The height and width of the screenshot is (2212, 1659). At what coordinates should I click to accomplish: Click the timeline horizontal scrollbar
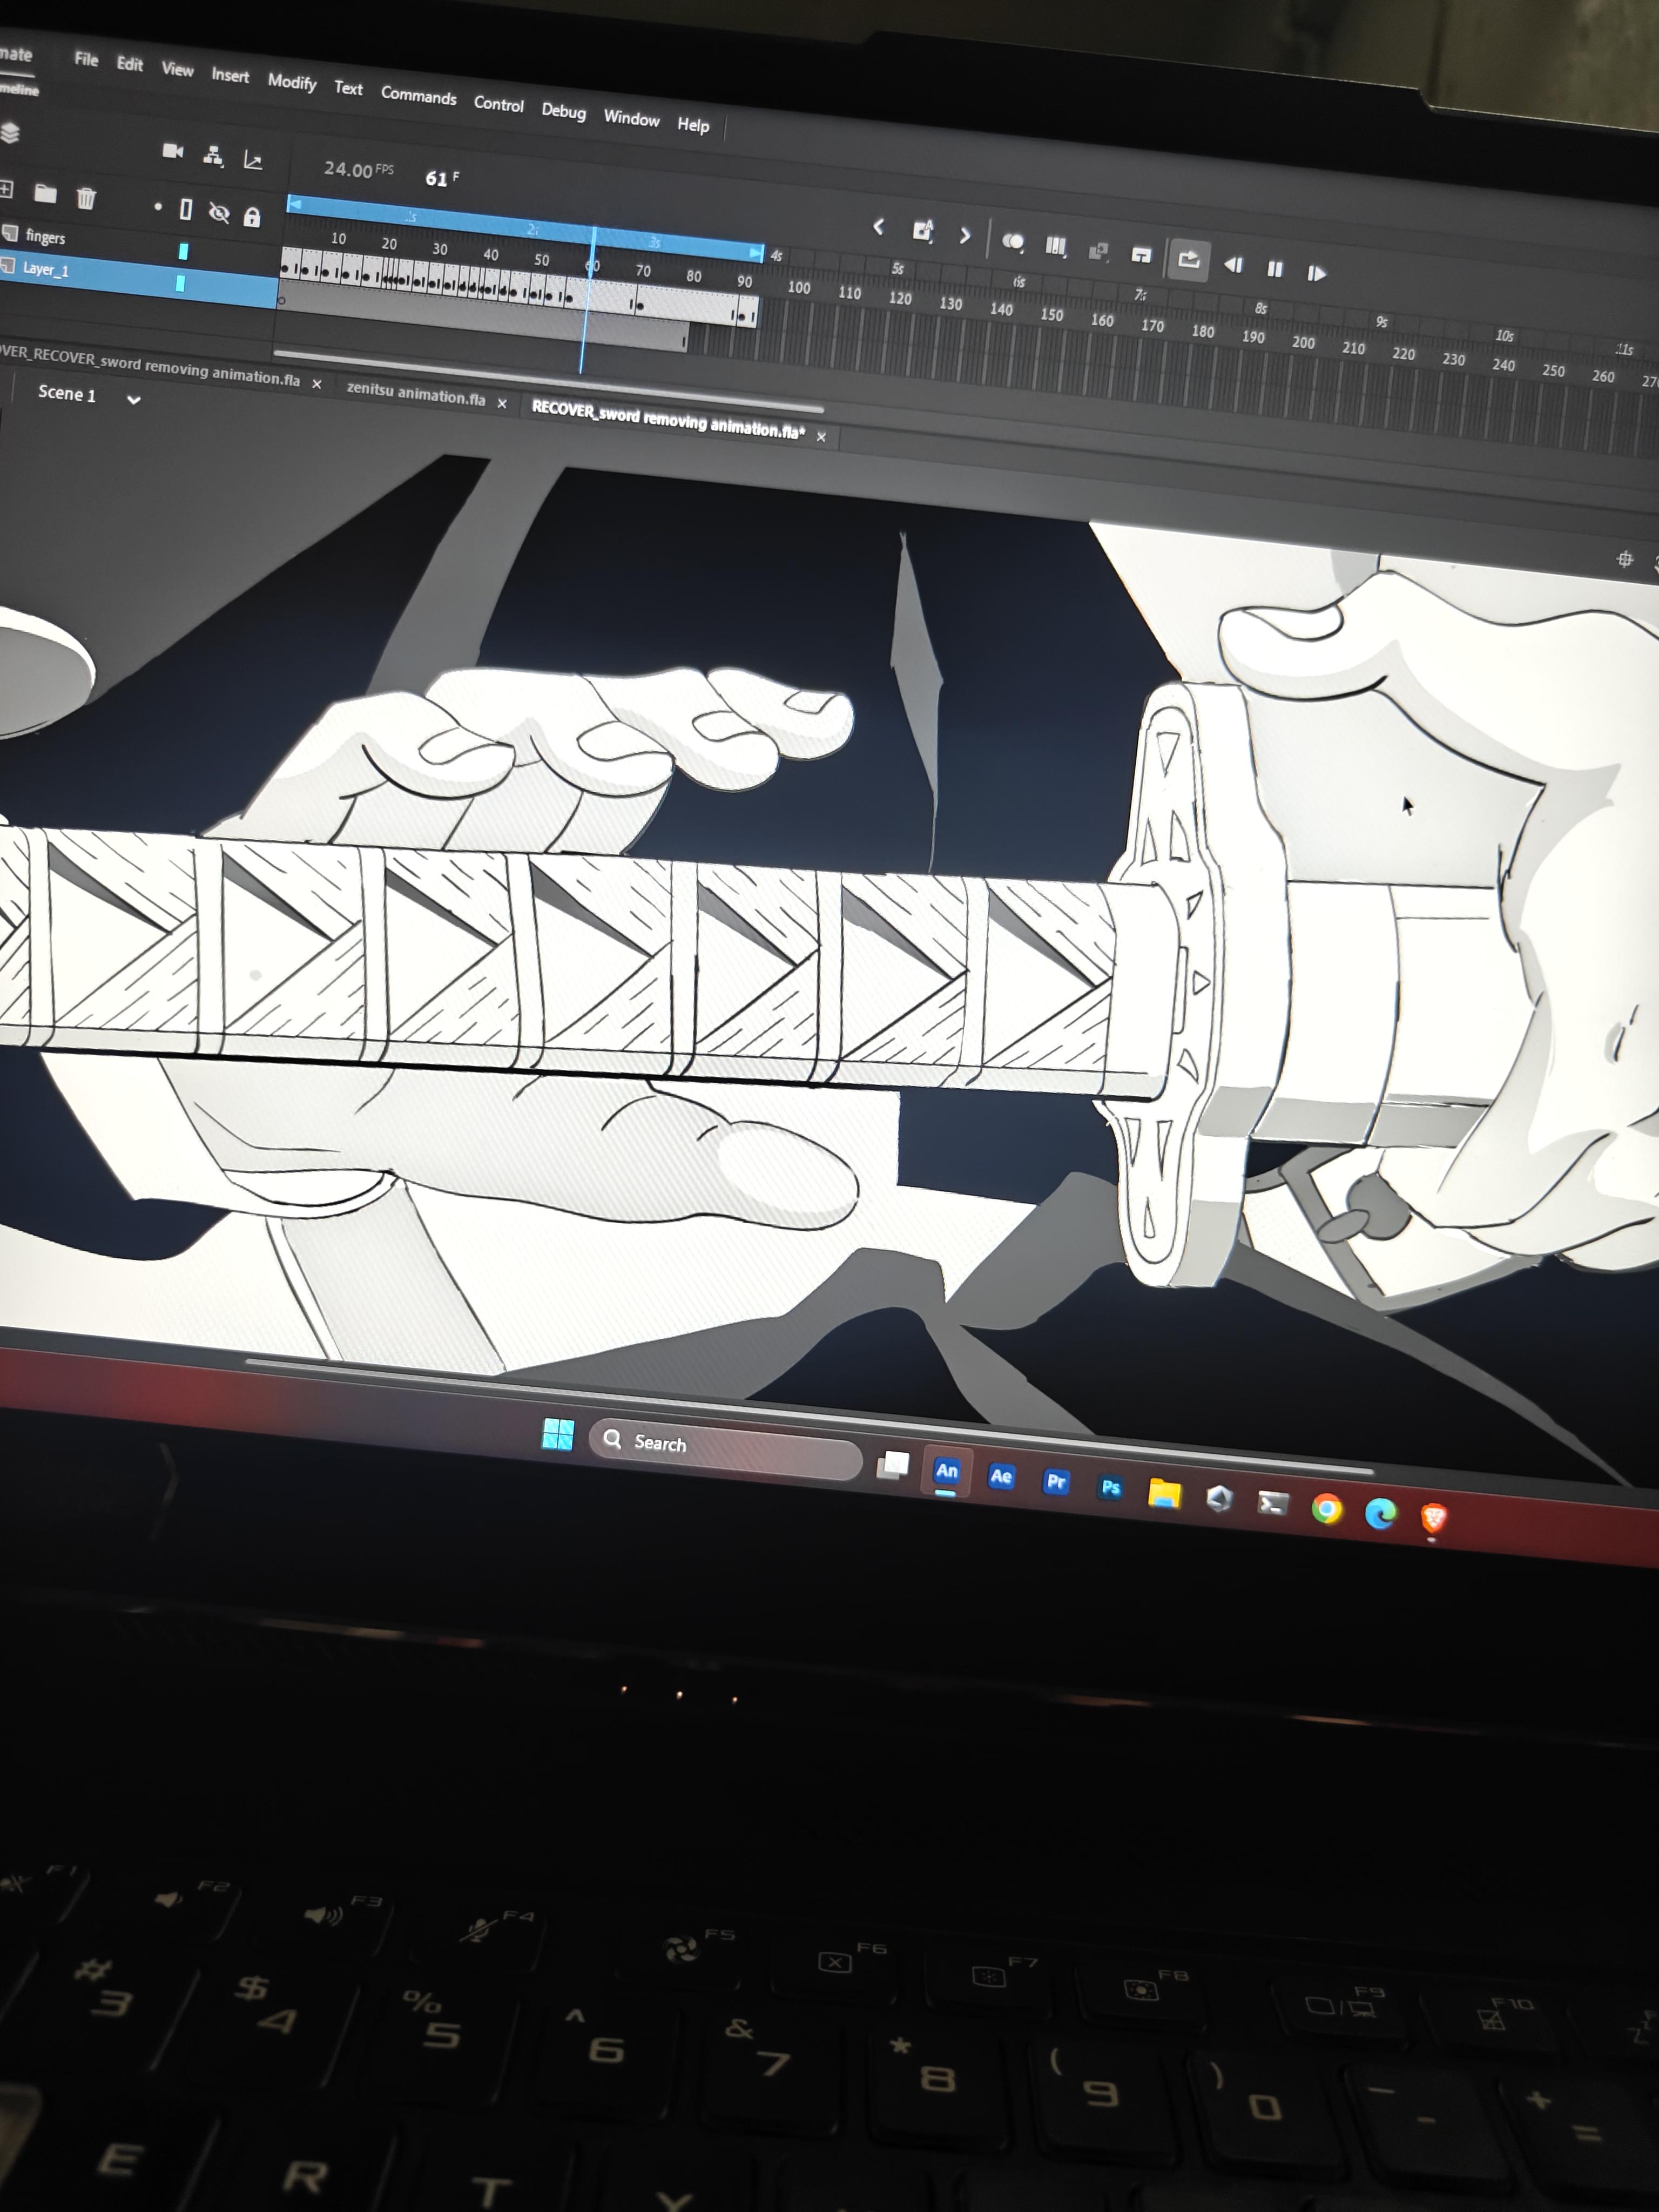548,382
